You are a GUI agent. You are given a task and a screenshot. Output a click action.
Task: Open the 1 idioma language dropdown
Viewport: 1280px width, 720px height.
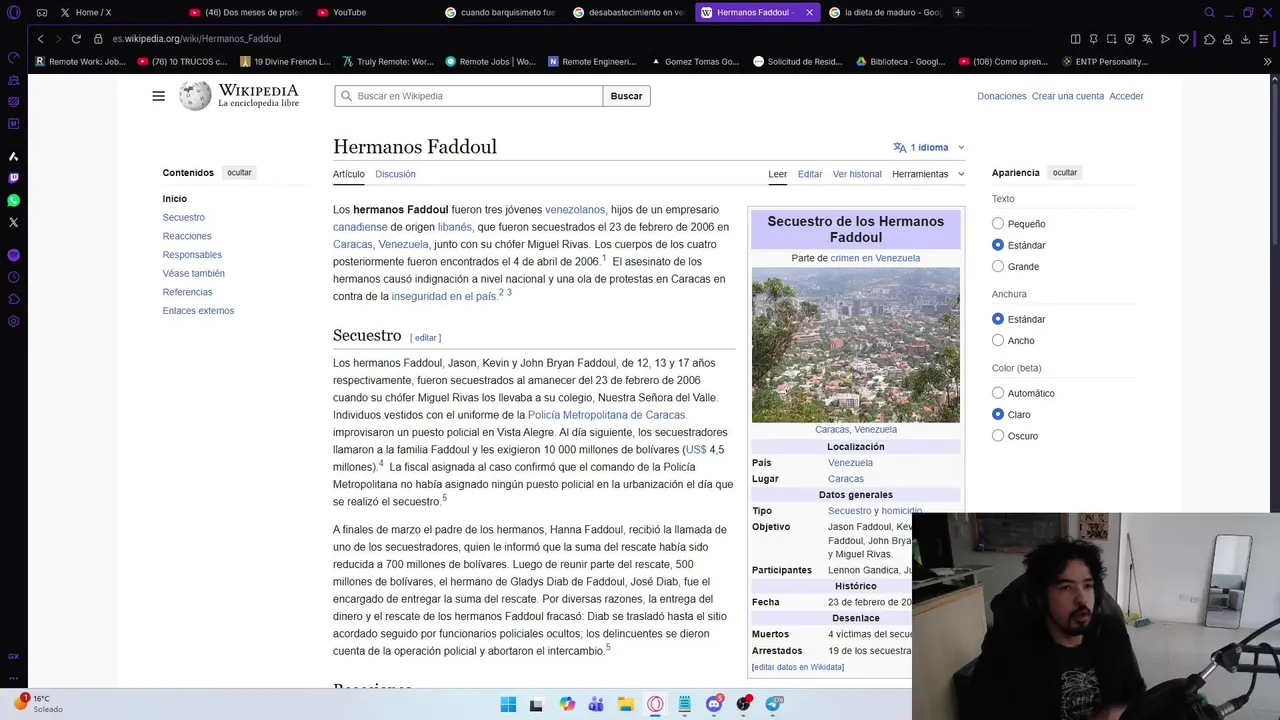tap(929, 147)
